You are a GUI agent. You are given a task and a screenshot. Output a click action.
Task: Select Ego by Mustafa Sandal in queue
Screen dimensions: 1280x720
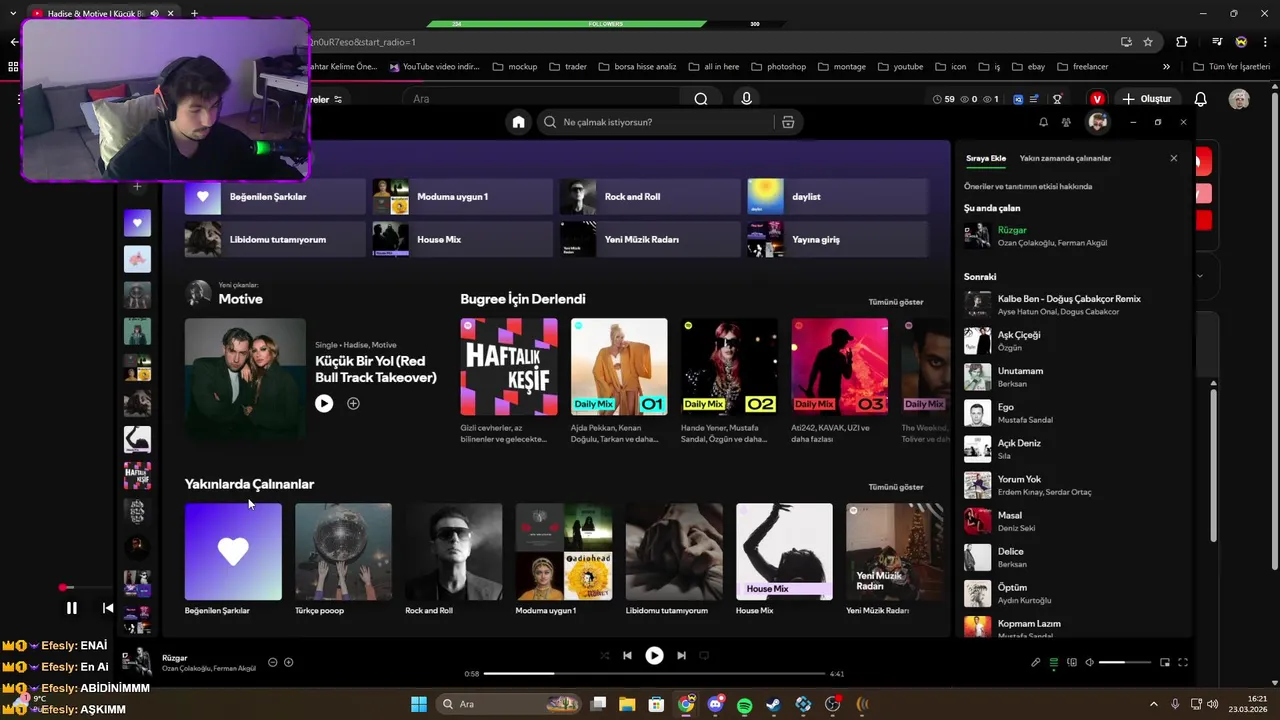click(1072, 413)
